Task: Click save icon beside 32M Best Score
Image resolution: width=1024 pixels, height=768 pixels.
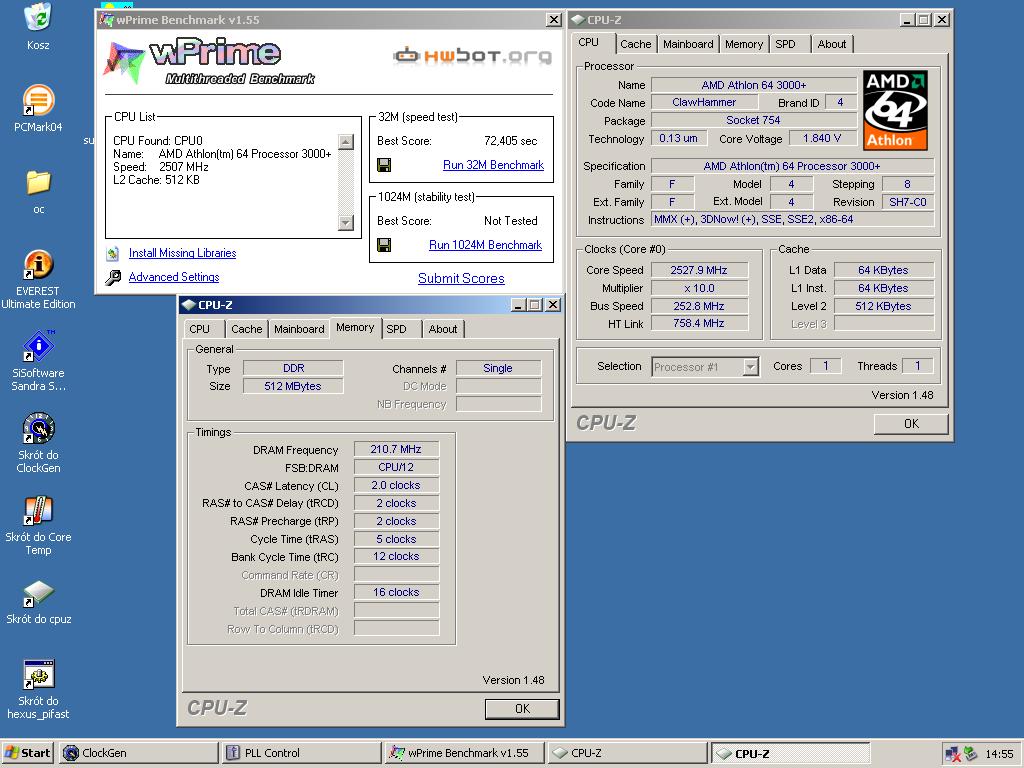Action: [x=384, y=165]
